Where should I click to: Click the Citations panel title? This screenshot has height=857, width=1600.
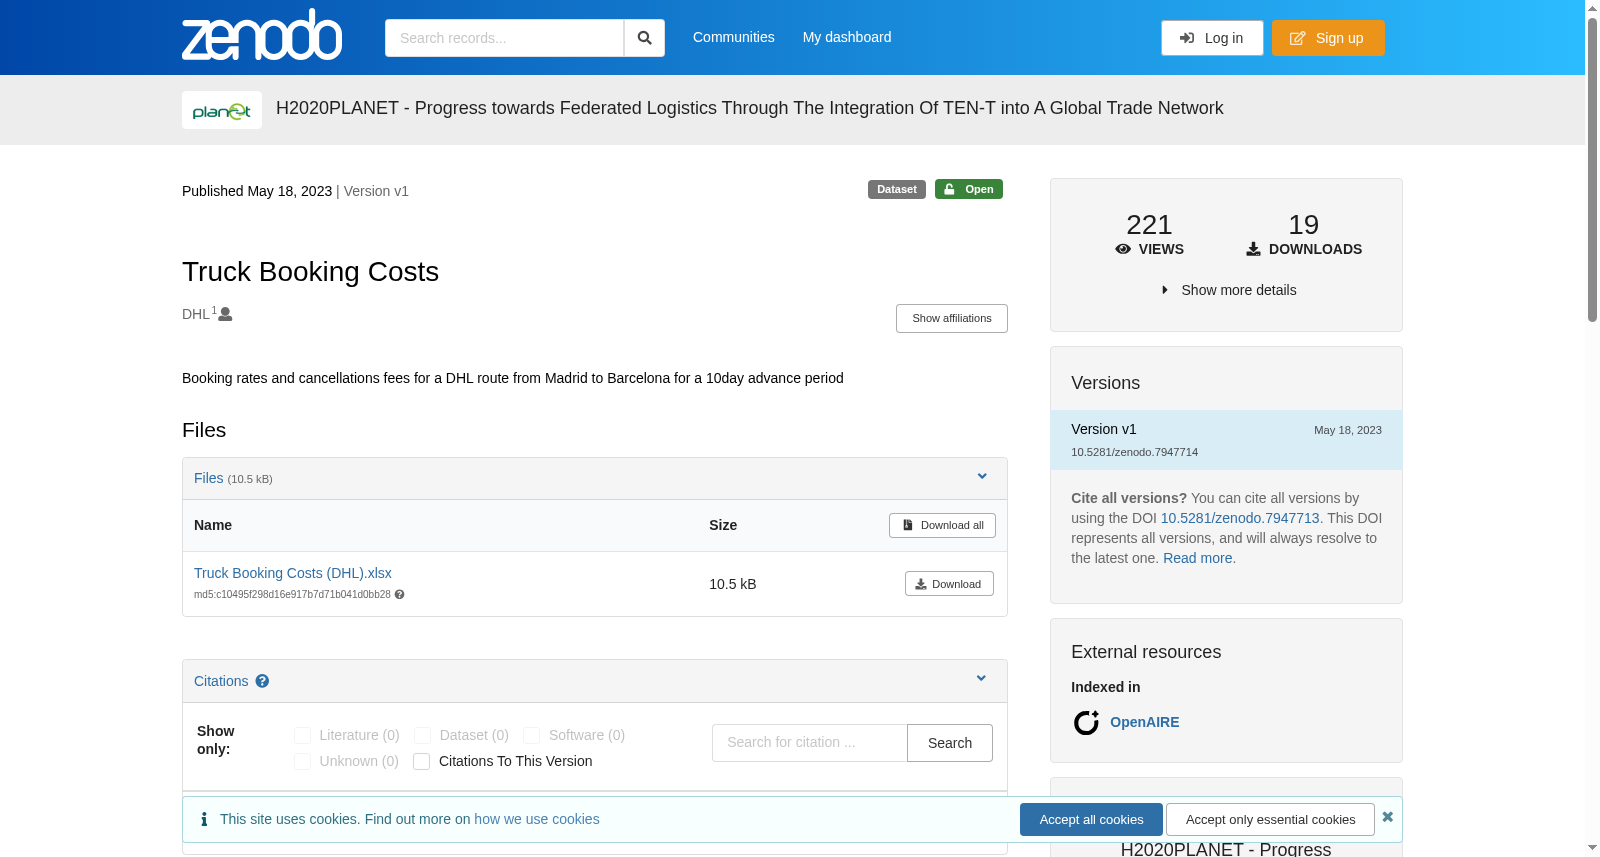pos(221,681)
